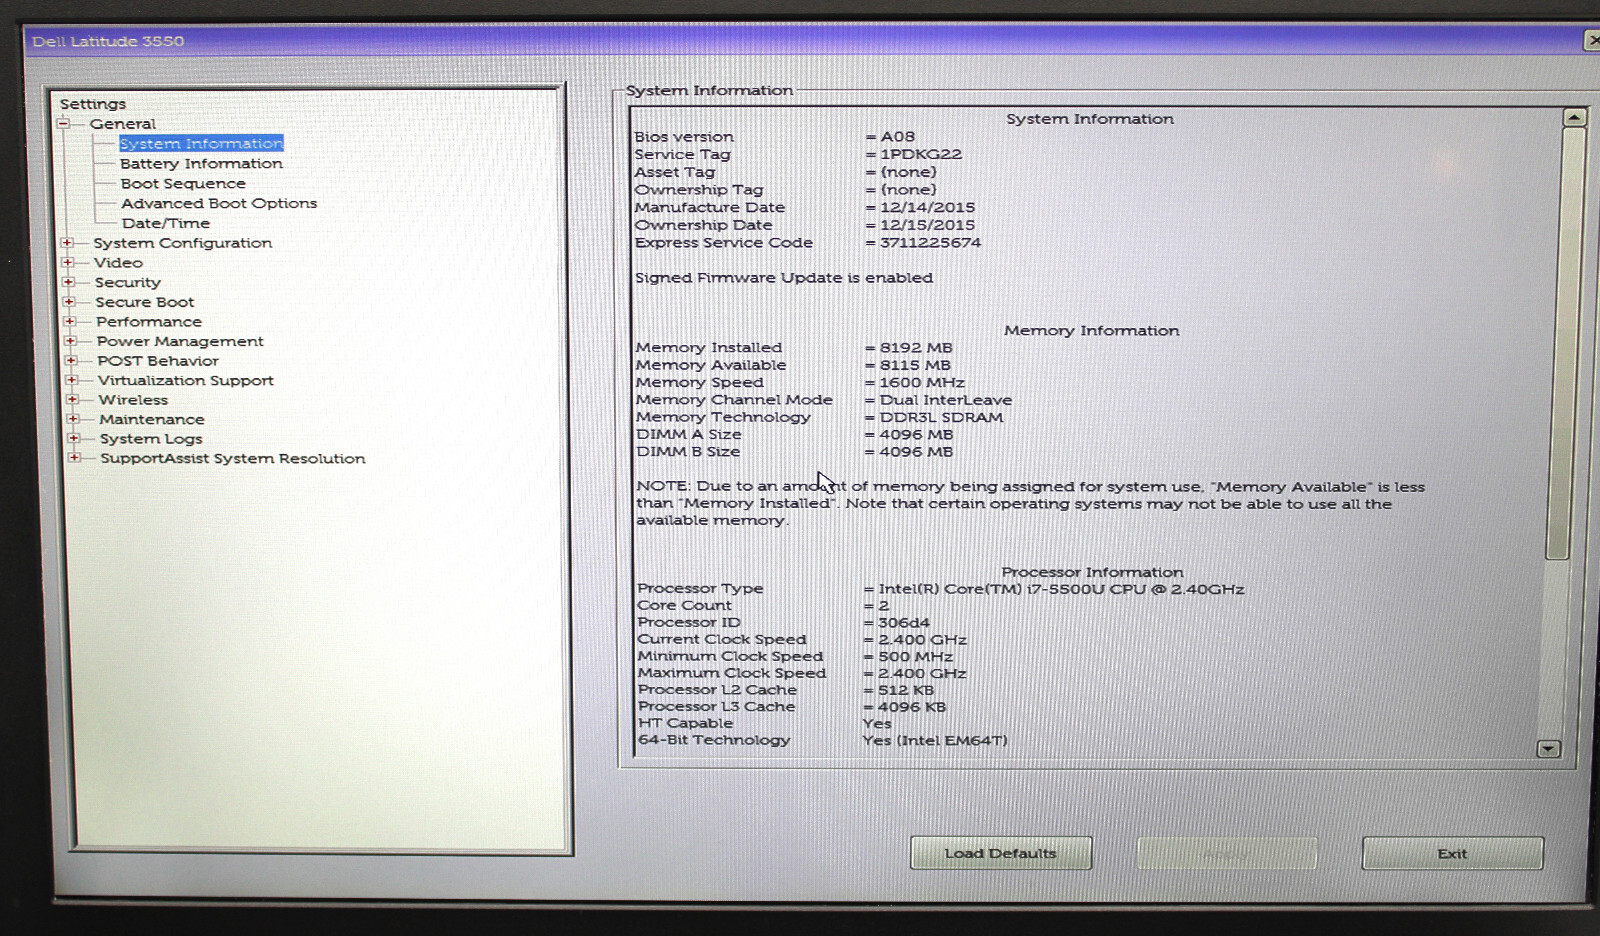Select System Configuration category label
Image resolution: width=1600 pixels, height=936 pixels.
pyautogui.click(x=182, y=243)
